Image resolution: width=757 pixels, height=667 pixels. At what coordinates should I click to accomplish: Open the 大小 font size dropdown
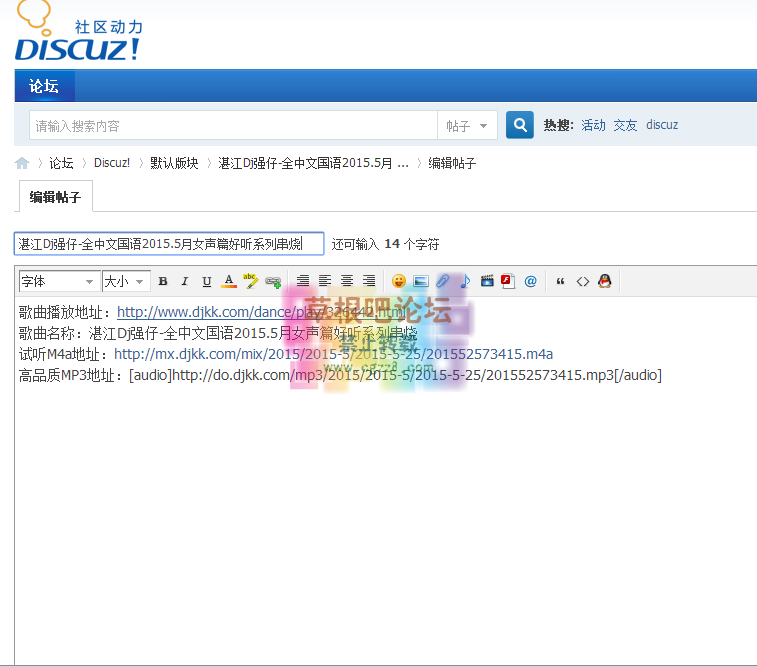pyautogui.click(x=126, y=281)
